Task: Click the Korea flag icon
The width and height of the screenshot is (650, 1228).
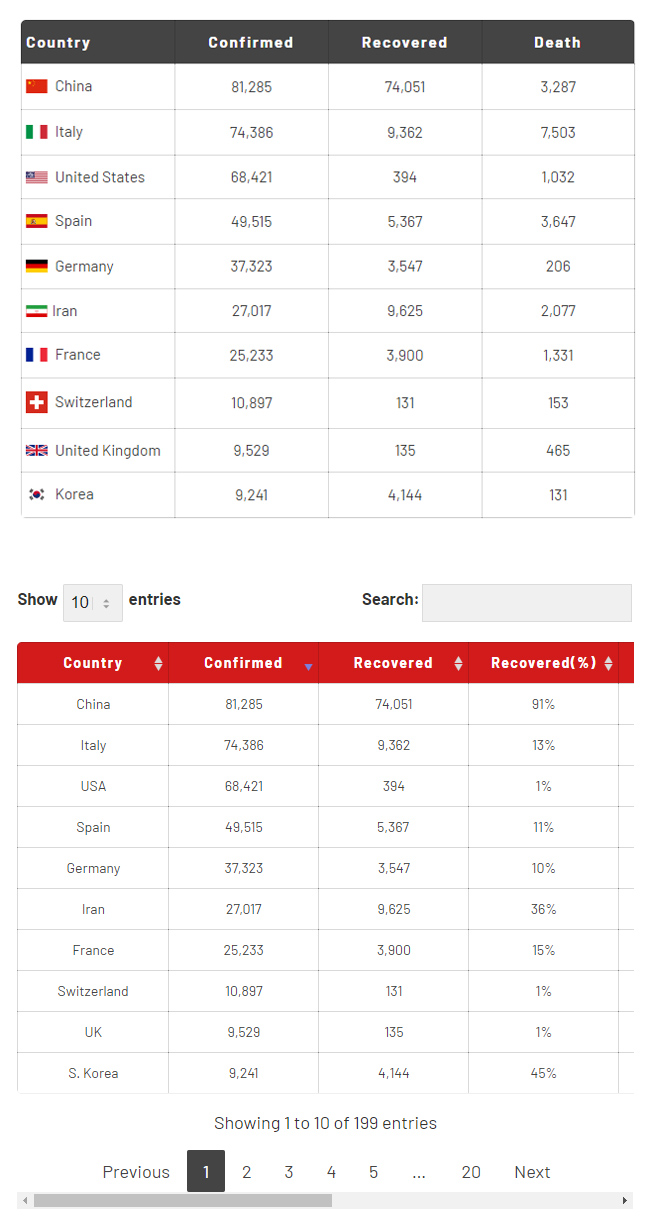Action: coord(37,494)
